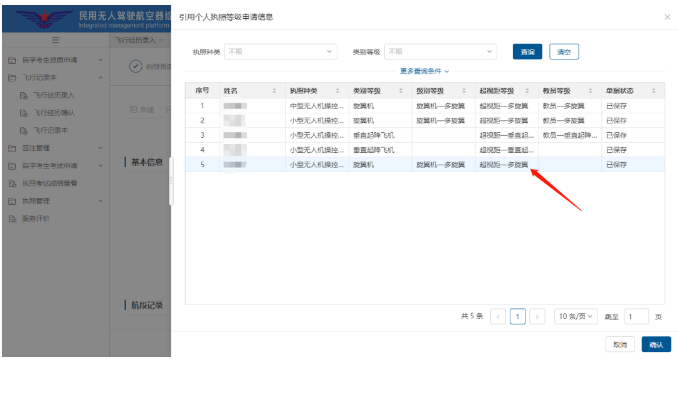
Task: Click the document icon beside 执照考试成绩查看
Action: click(12, 184)
